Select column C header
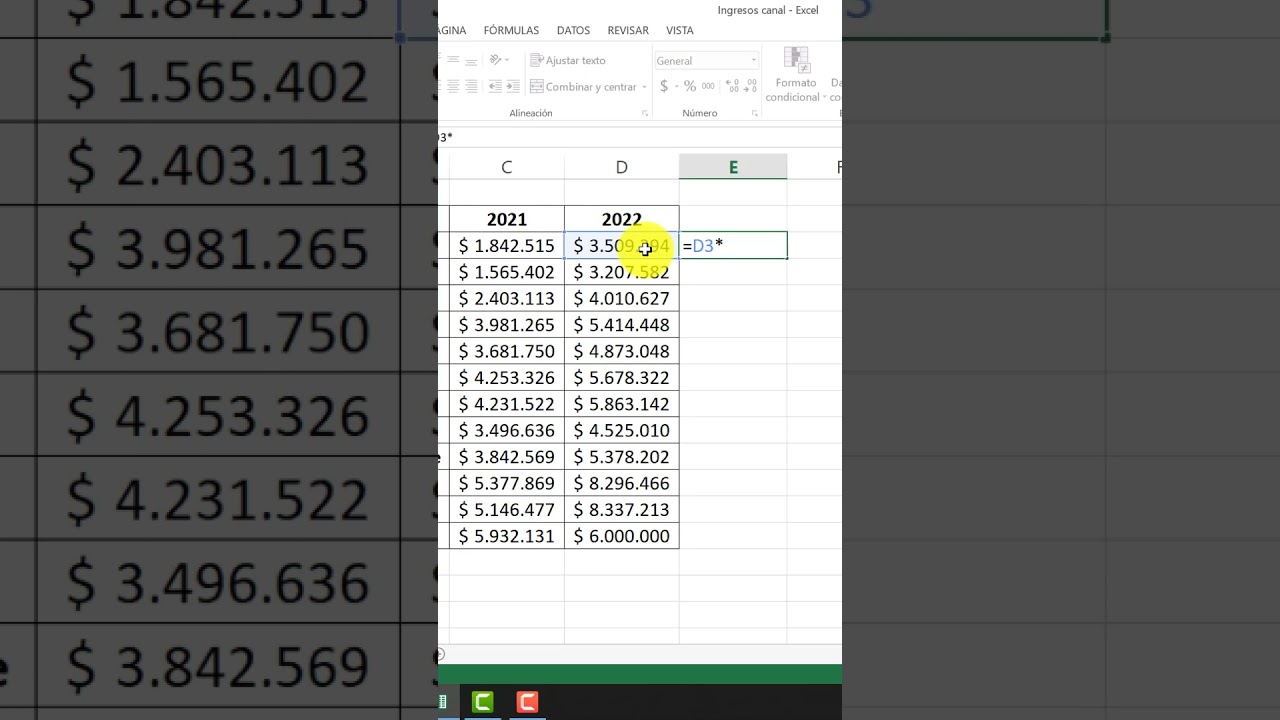 (507, 167)
